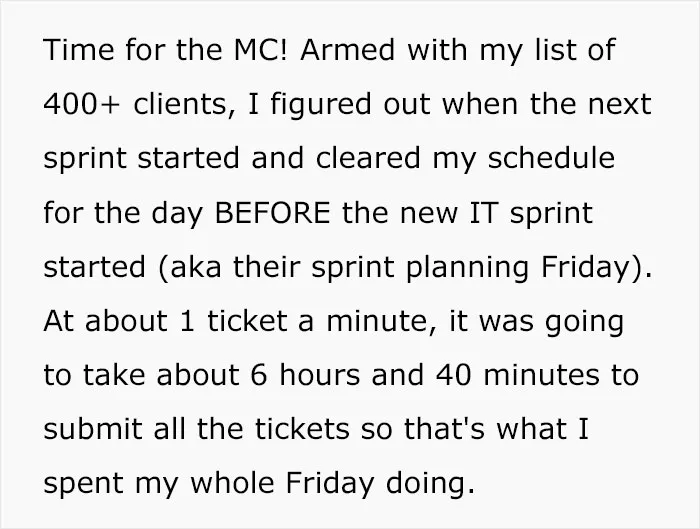The height and width of the screenshot is (529, 700).
Task: Click "Friday)." ending the parenthetical
Action: [596, 268]
